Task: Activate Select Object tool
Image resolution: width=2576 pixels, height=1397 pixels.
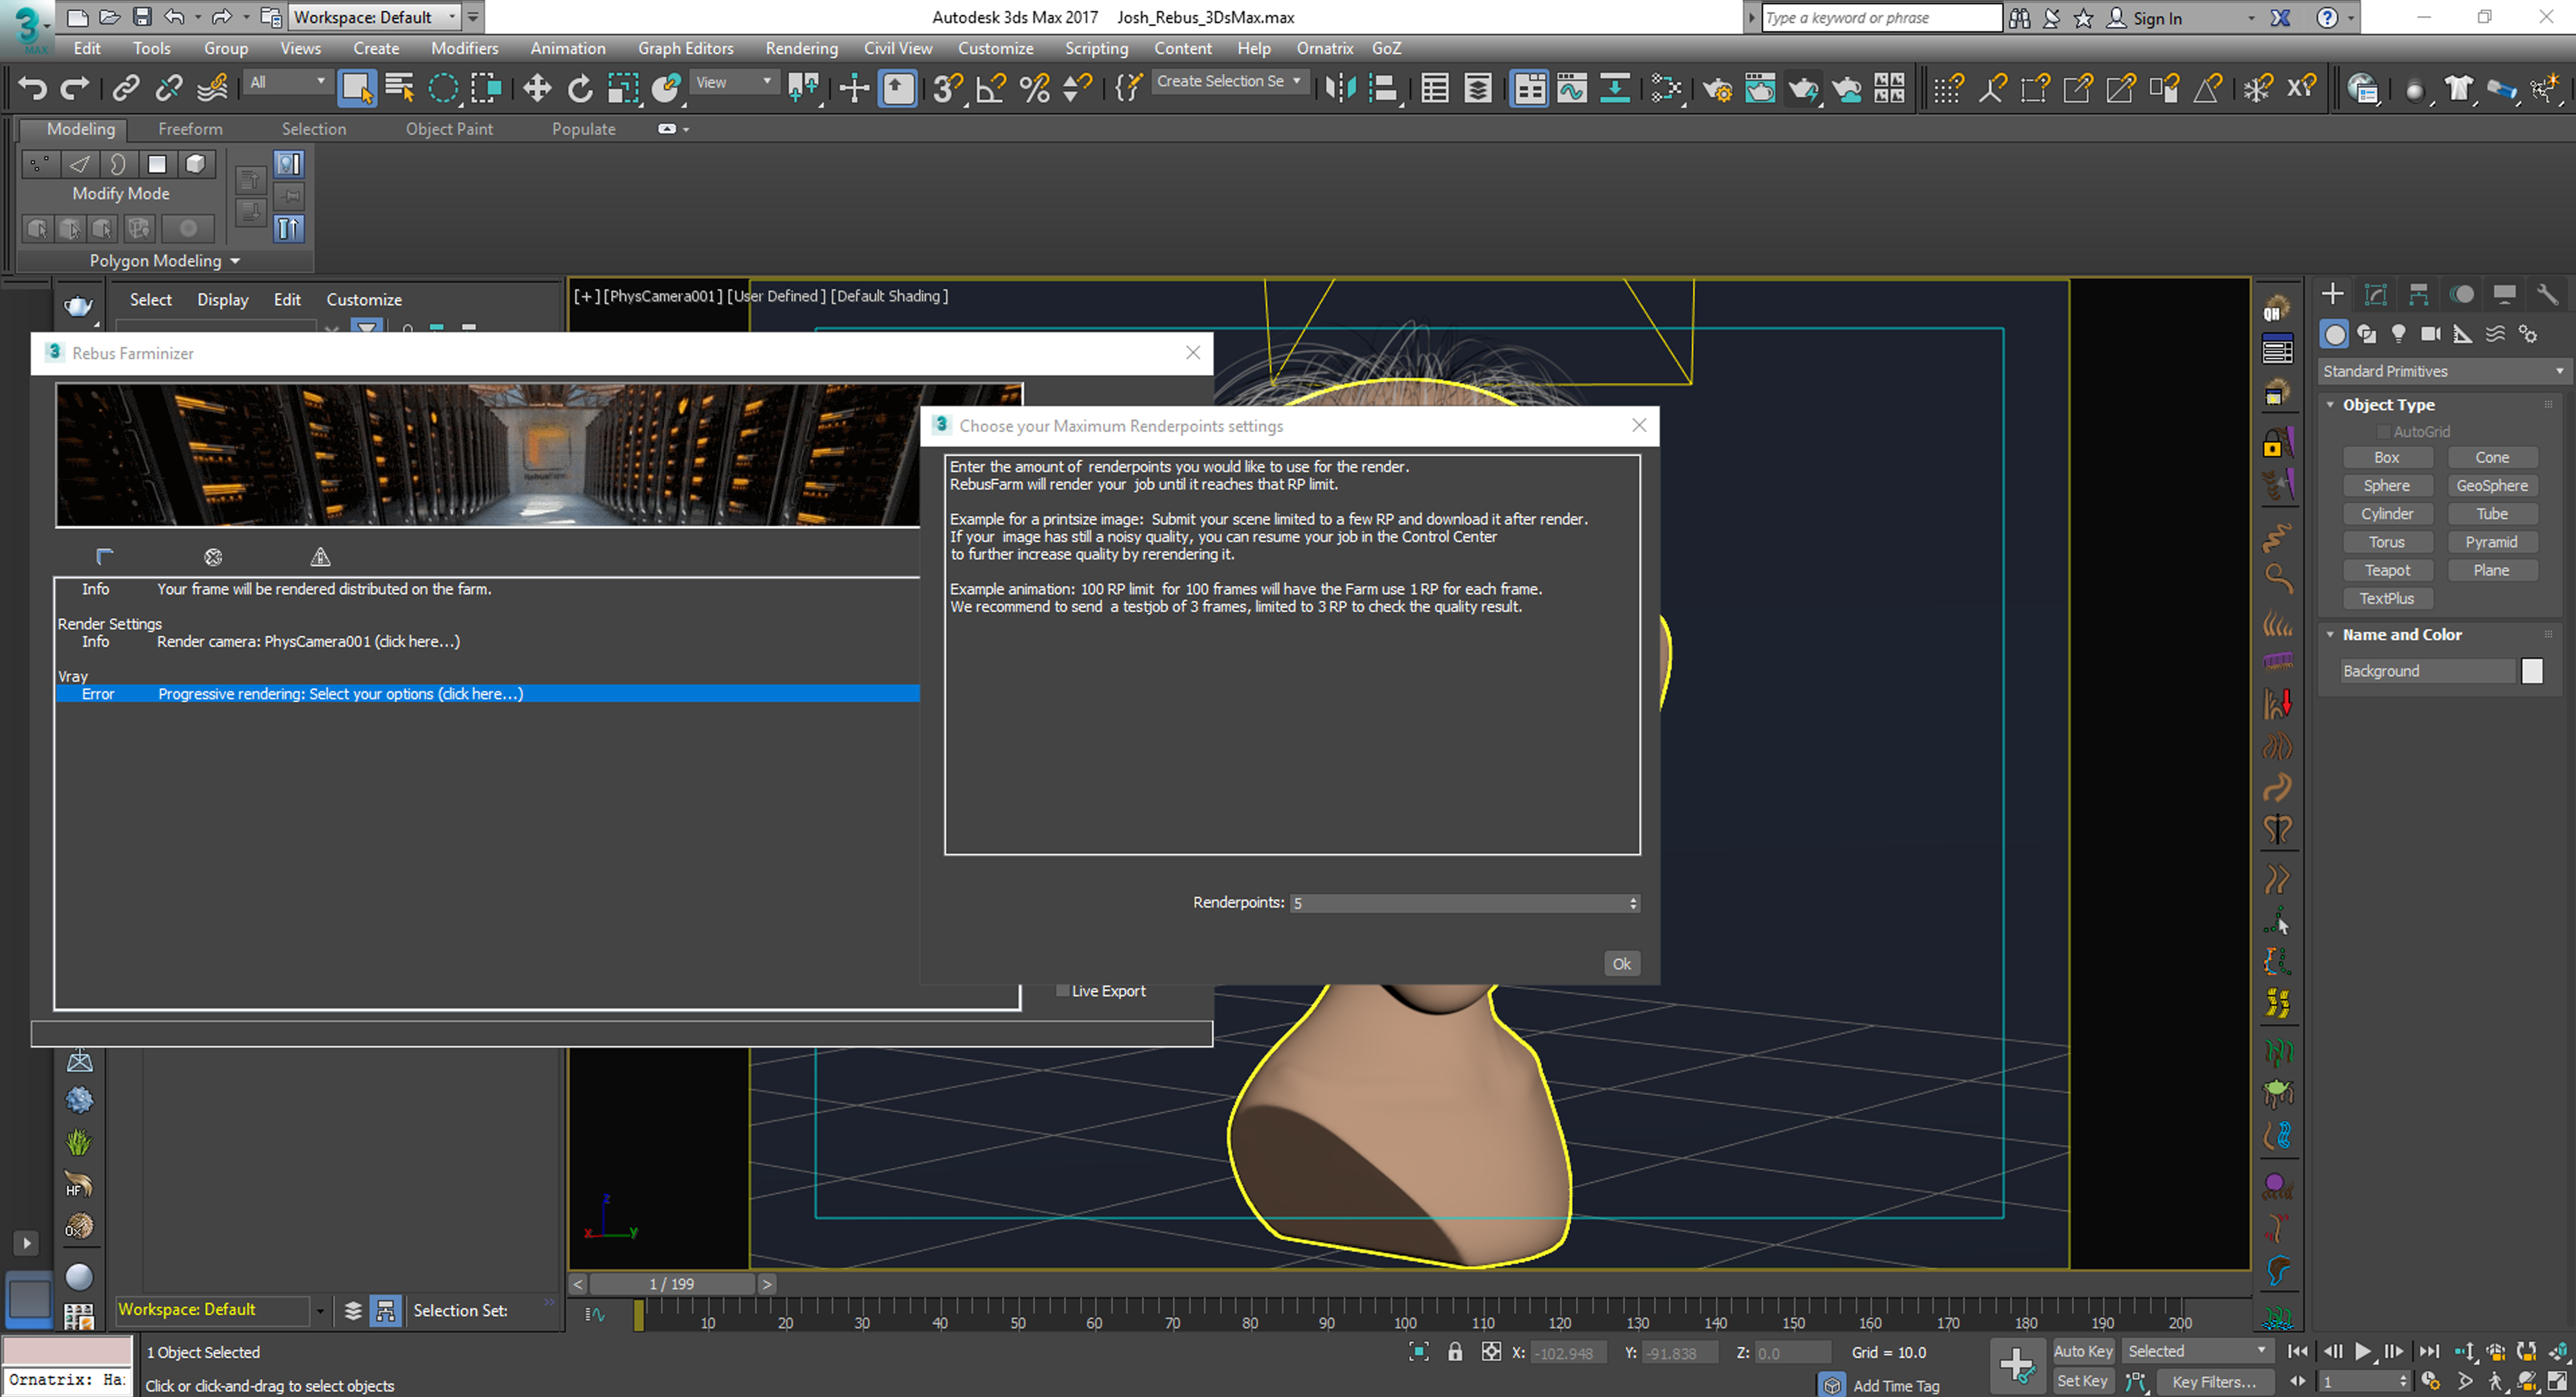Action: coord(357,88)
